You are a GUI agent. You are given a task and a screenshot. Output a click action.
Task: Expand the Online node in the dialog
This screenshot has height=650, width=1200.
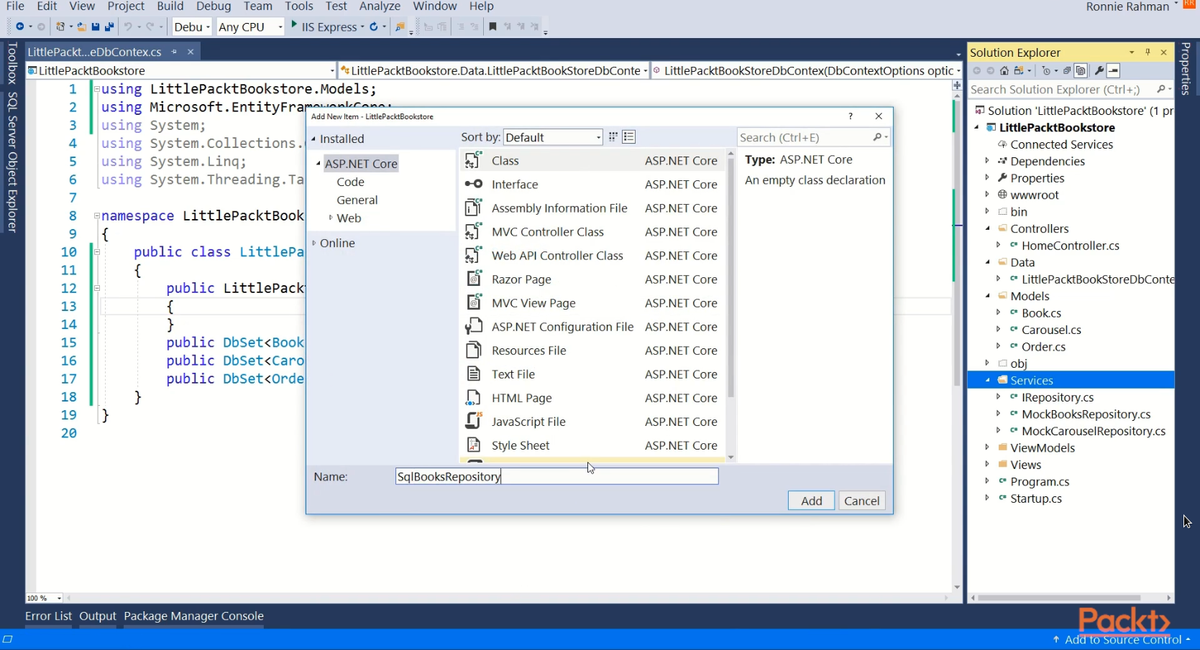coord(313,243)
